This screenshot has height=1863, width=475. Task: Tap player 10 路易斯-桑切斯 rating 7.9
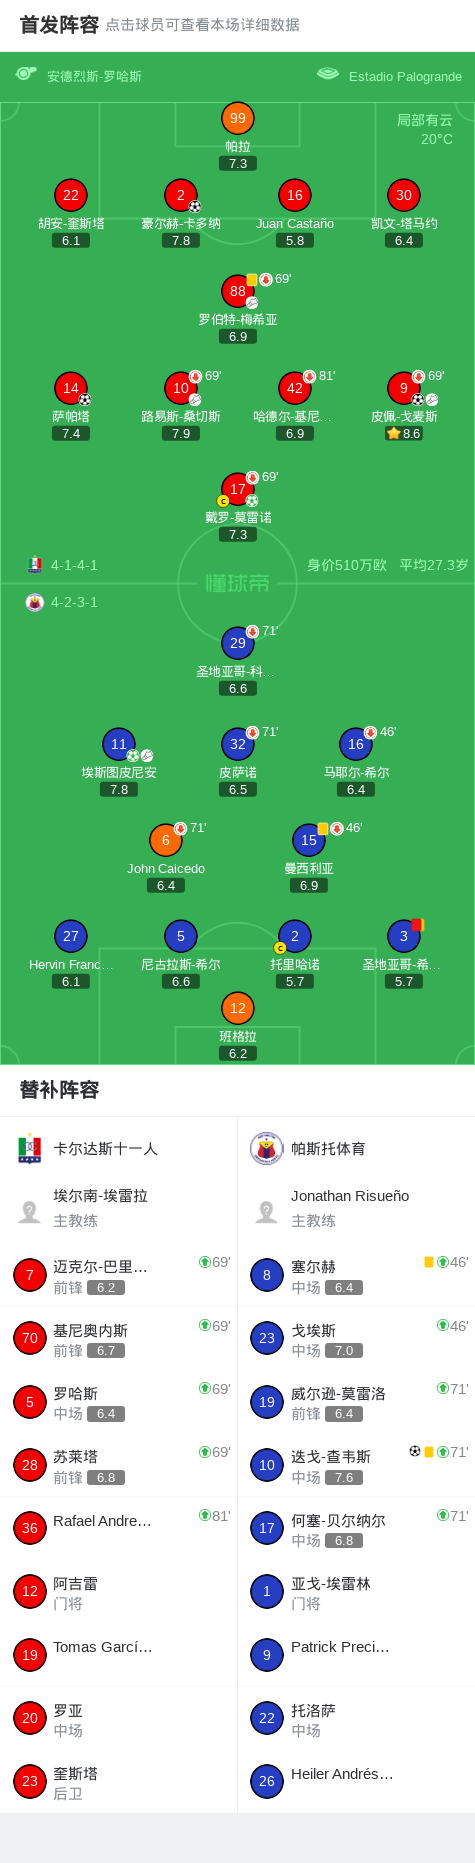(x=181, y=434)
